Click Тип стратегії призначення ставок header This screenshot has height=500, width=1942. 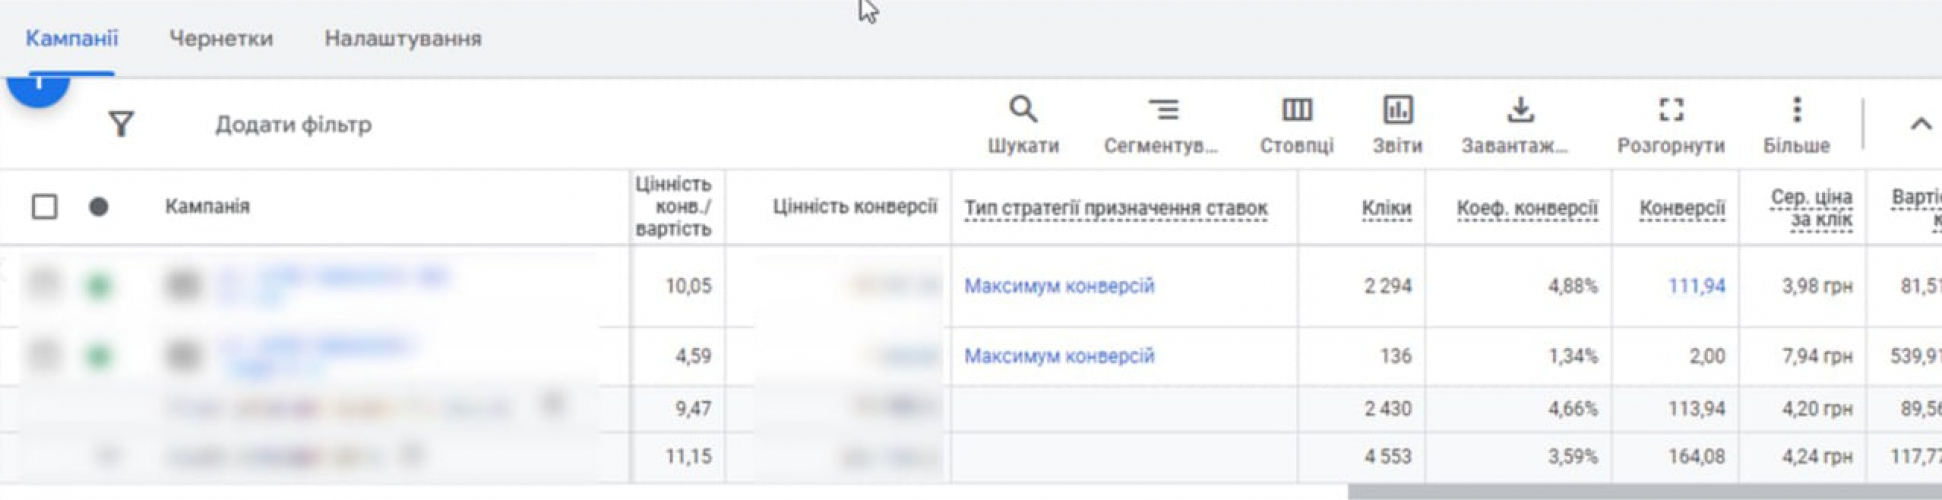tap(1115, 209)
